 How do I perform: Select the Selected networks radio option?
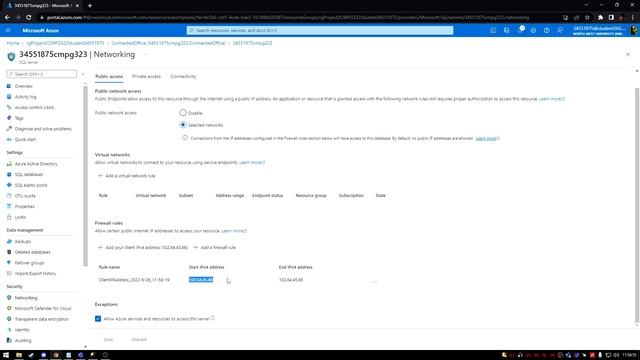click(183, 125)
